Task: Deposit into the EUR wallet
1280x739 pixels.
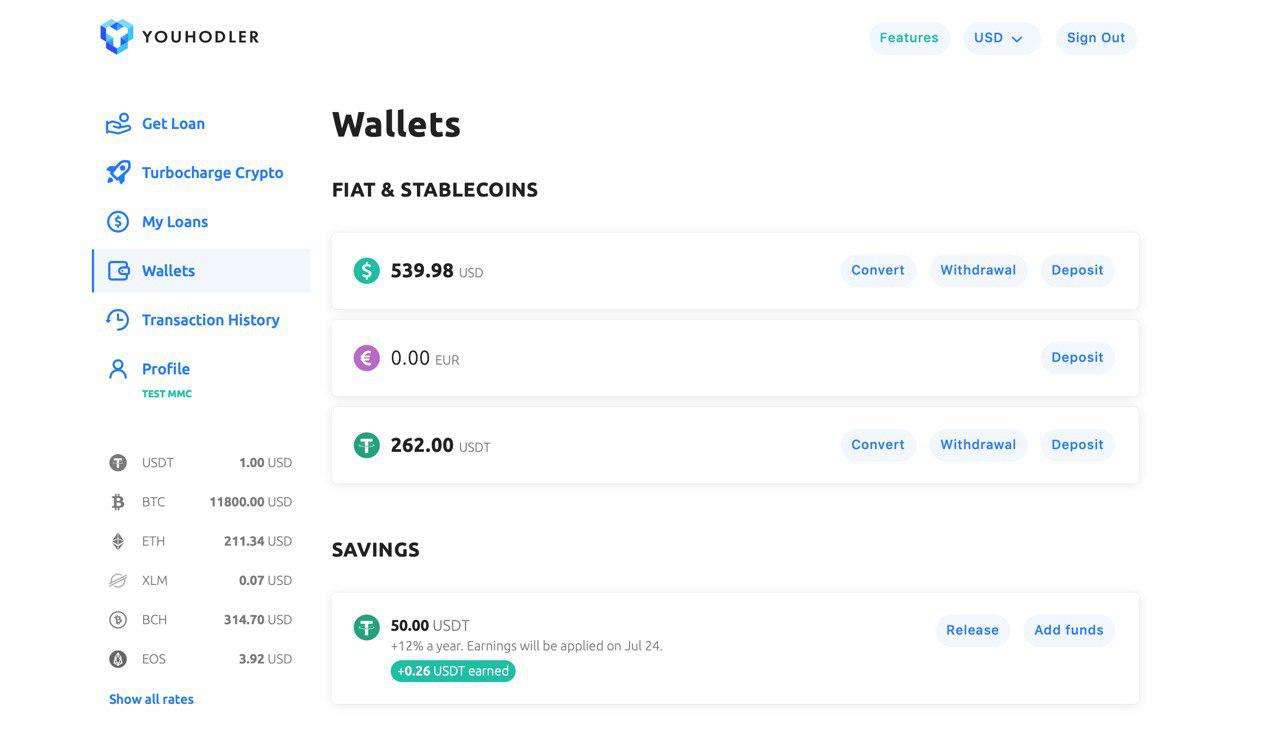Action: [x=1077, y=358]
